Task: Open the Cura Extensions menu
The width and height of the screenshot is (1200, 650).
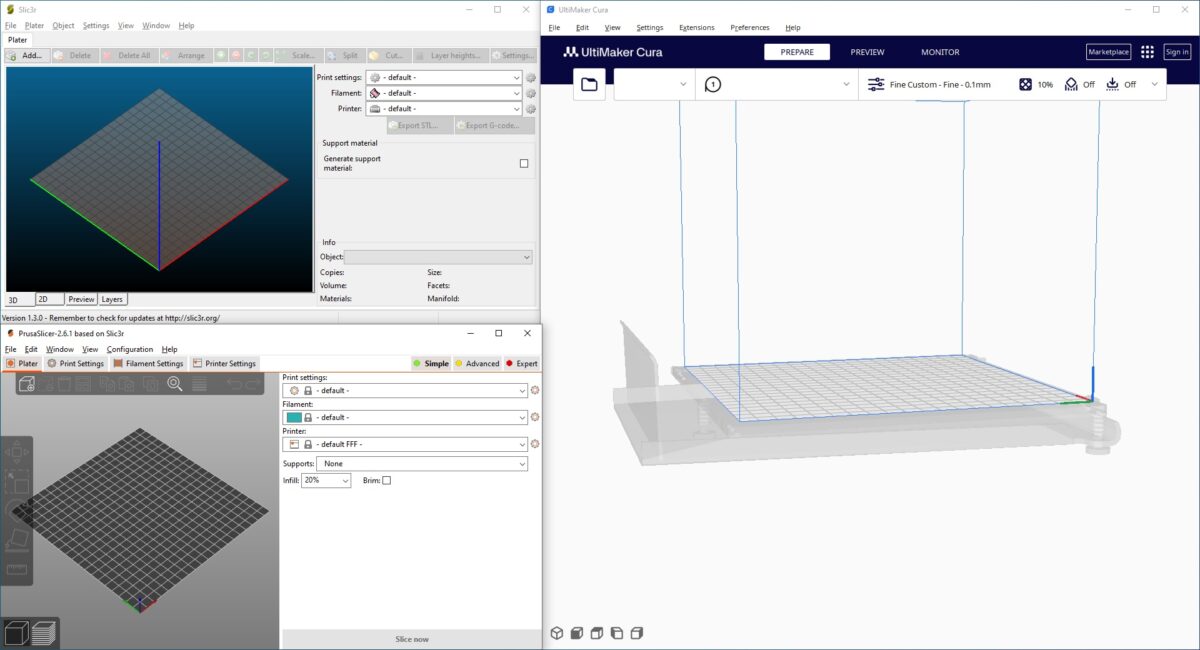Action: click(x=697, y=28)
